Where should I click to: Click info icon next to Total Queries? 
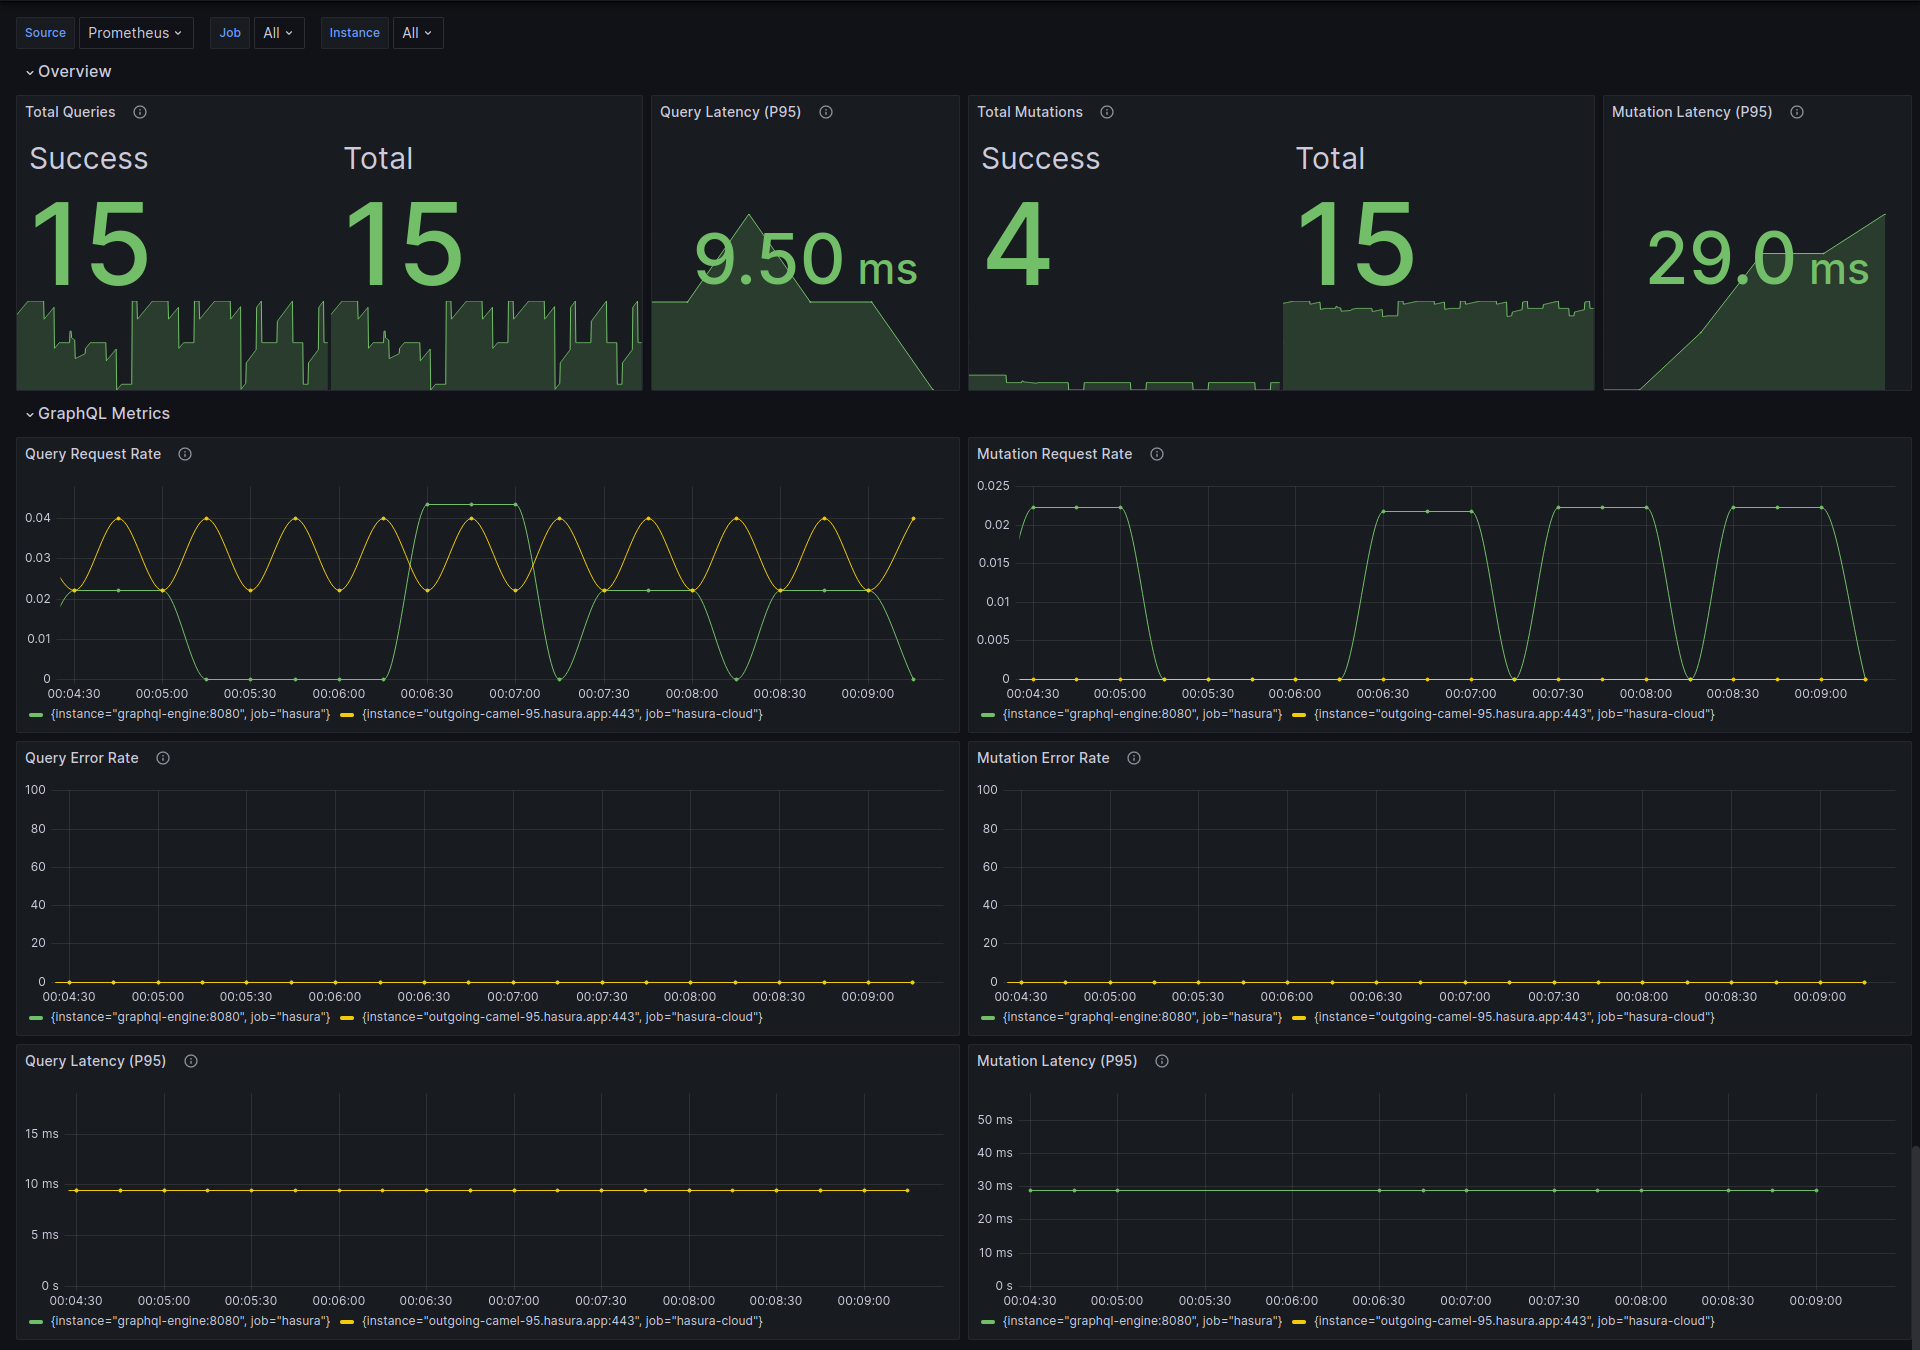click(140, 112)
